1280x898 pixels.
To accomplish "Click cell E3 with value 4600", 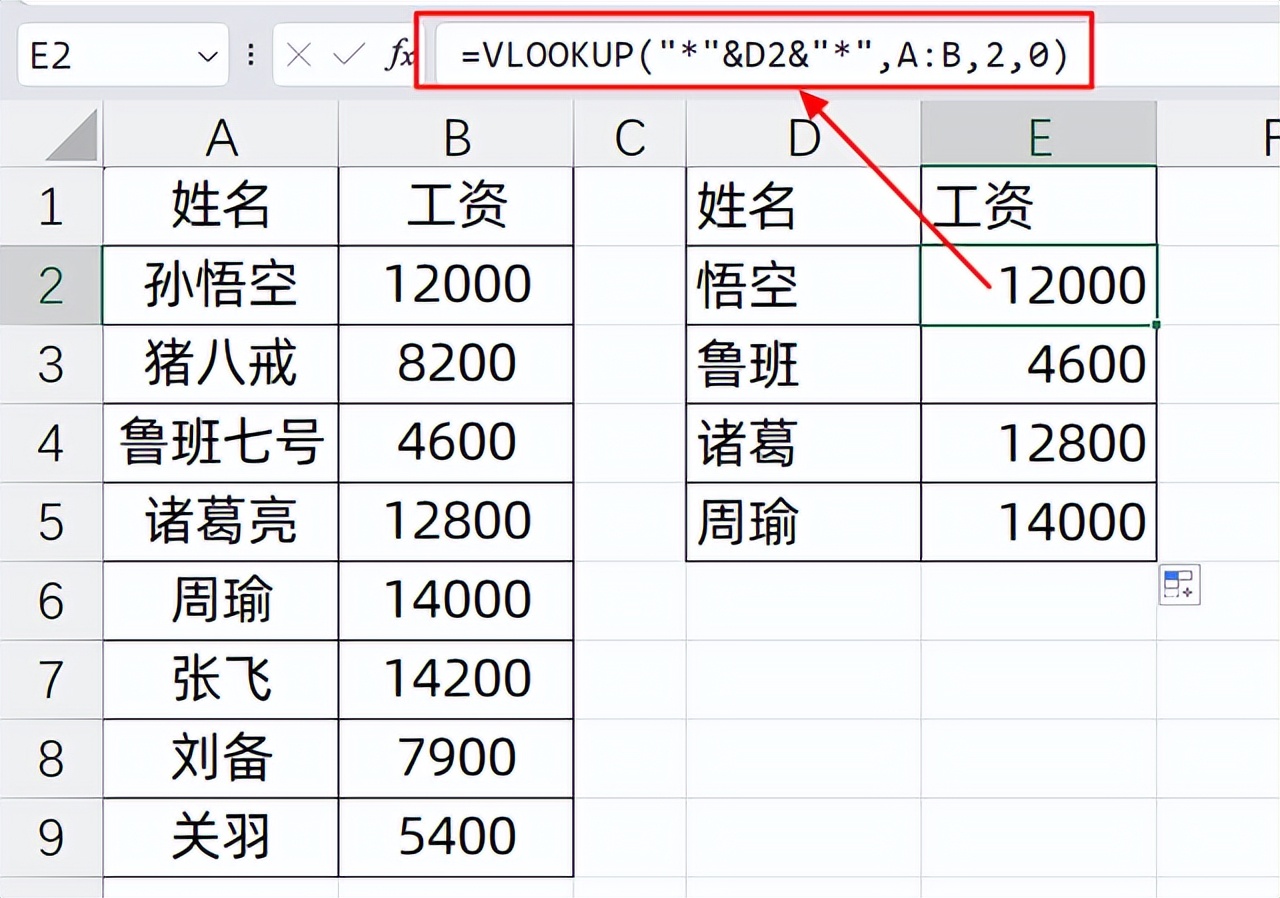I will (x=1039, y=364).
